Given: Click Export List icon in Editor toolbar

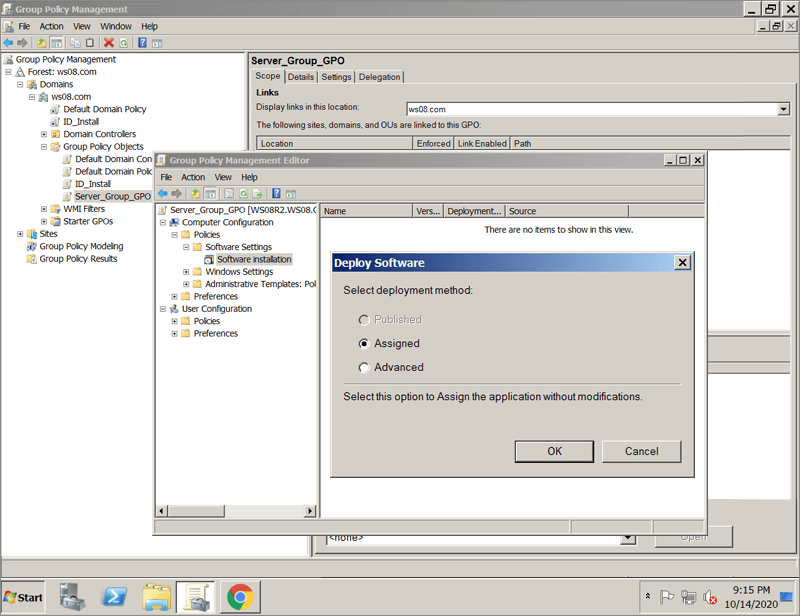Looking at the screenshot, I should click(x=258, y=193).
